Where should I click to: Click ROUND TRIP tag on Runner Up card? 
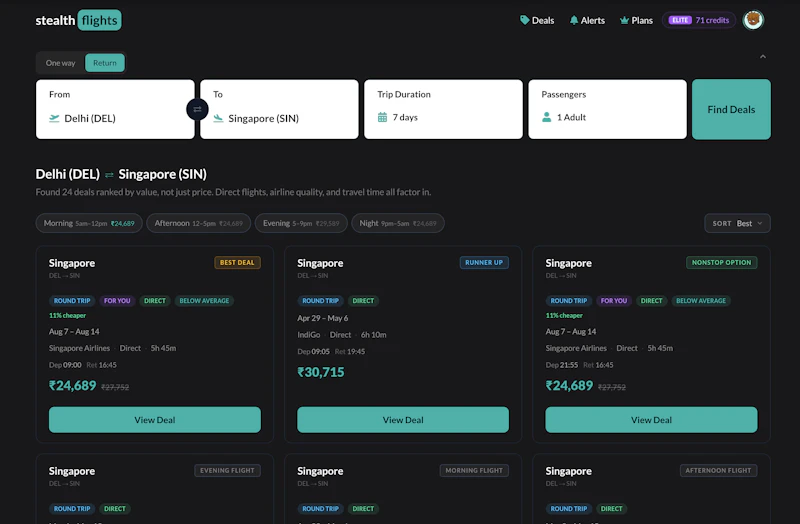pyautogui.click(x=320, y=301)
